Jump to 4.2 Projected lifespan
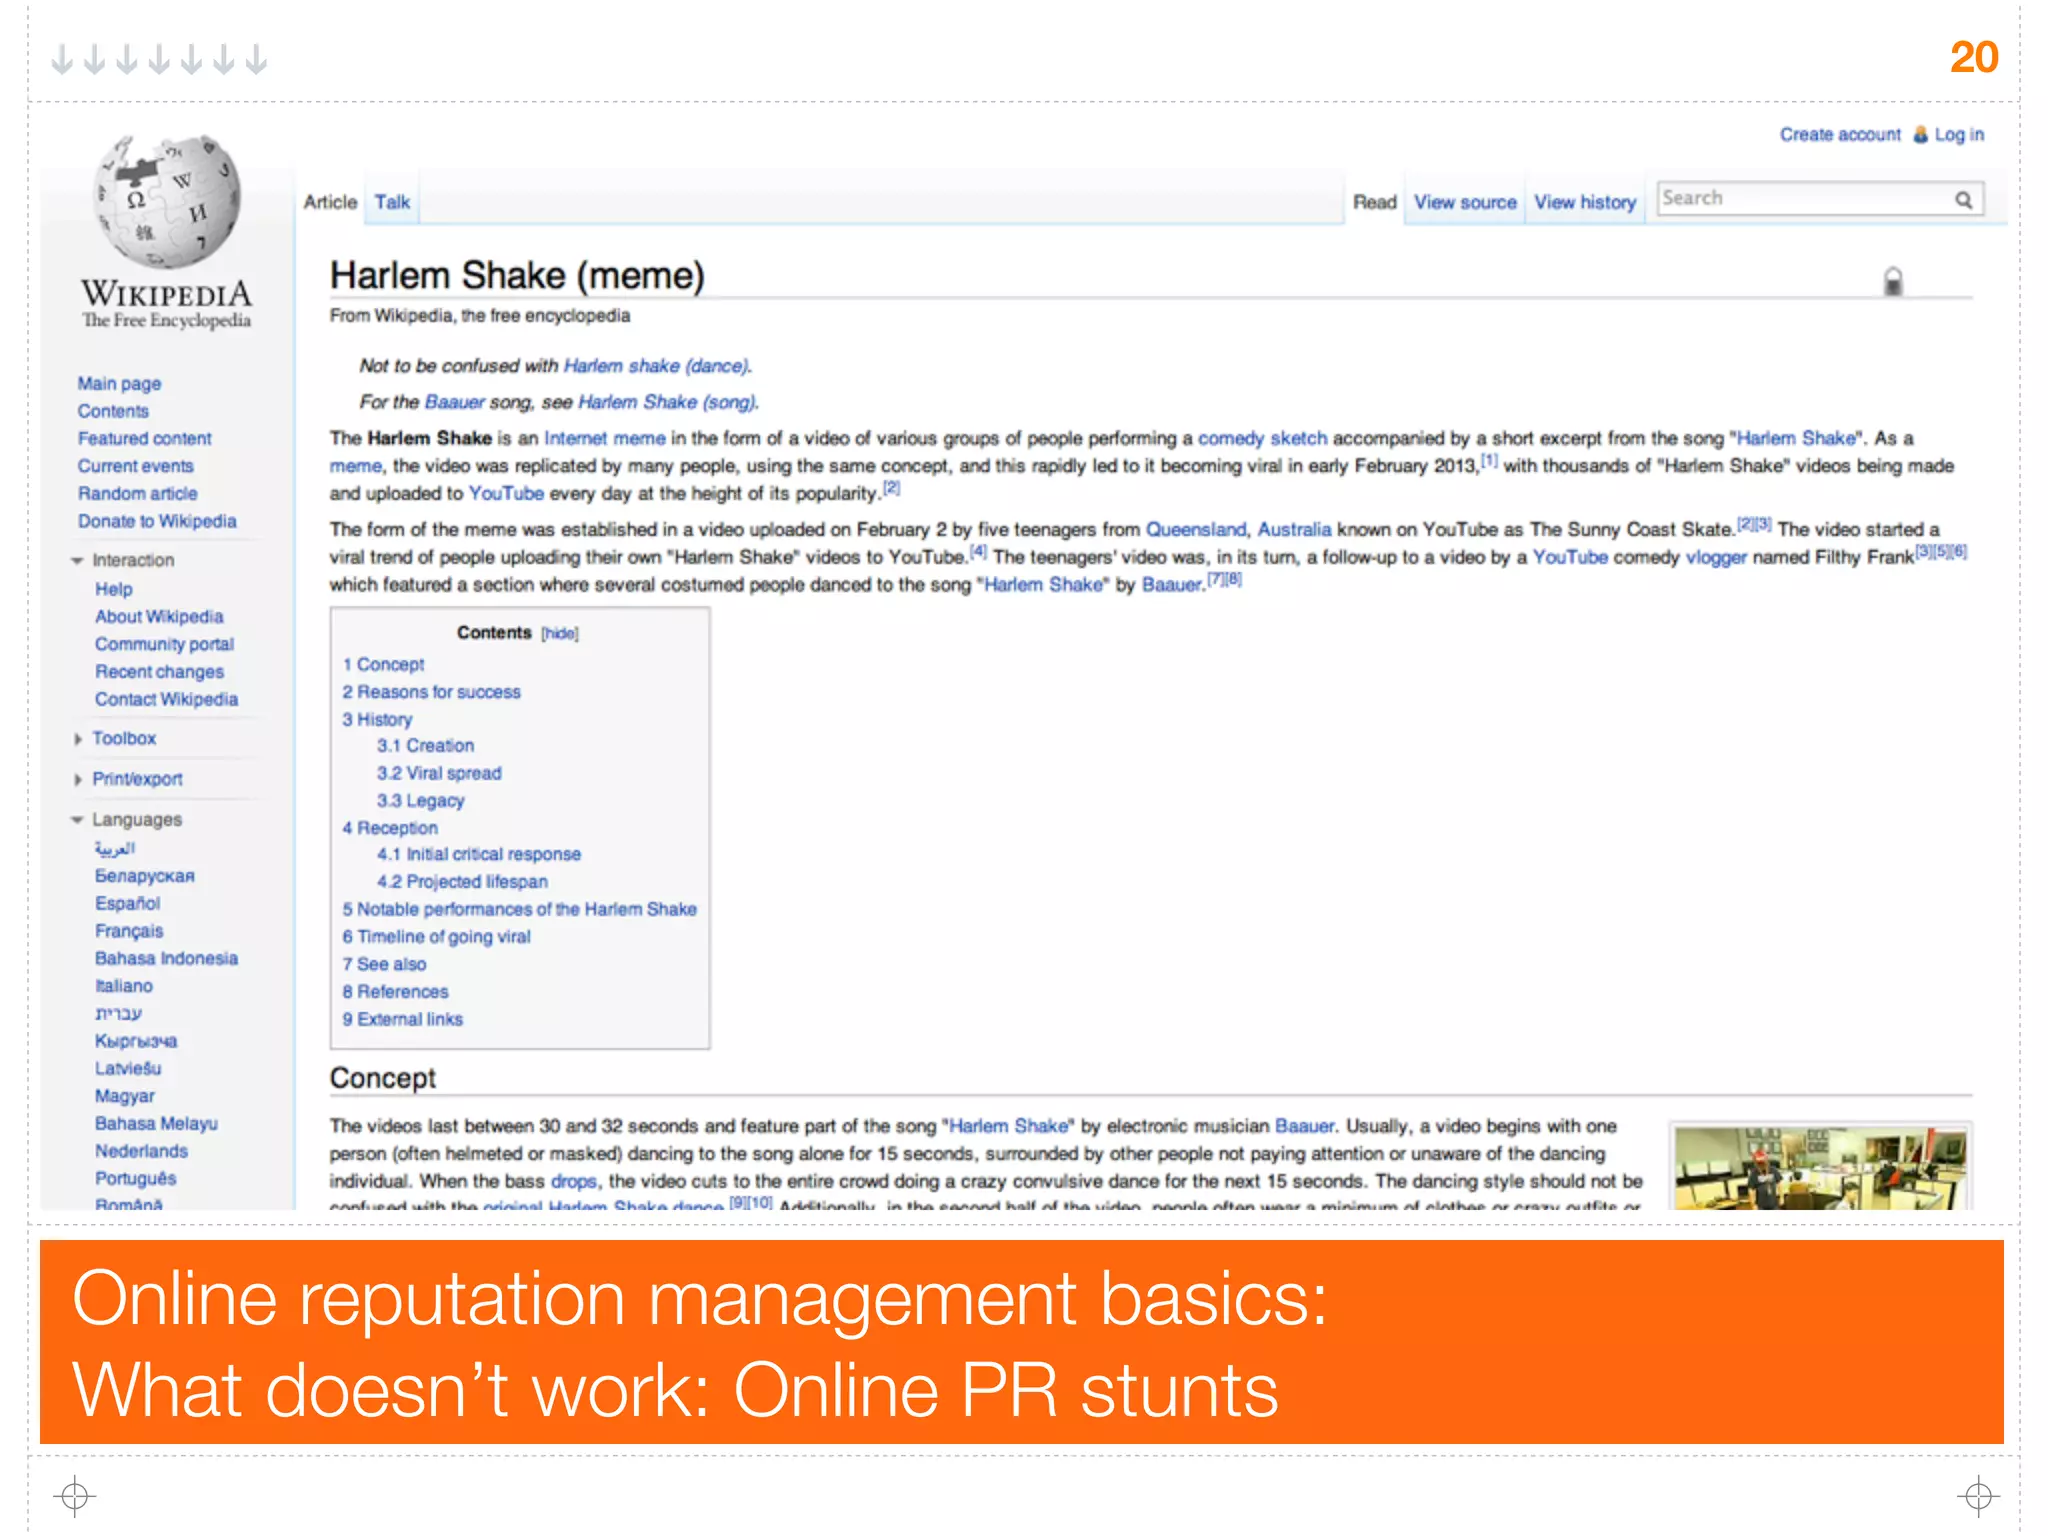The height and width of the screenshot is (1536, 2048). 462,882
